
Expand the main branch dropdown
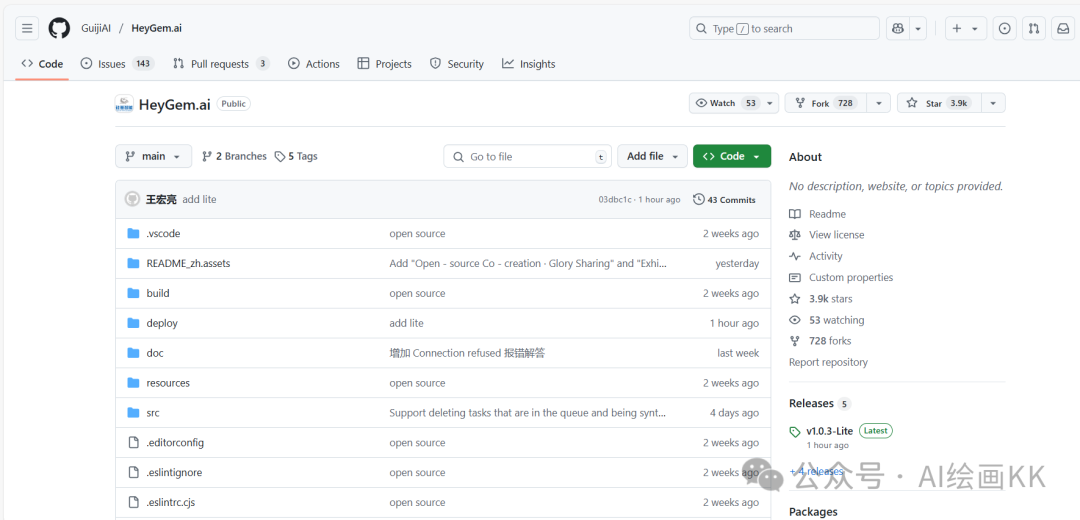click(153, 156)
